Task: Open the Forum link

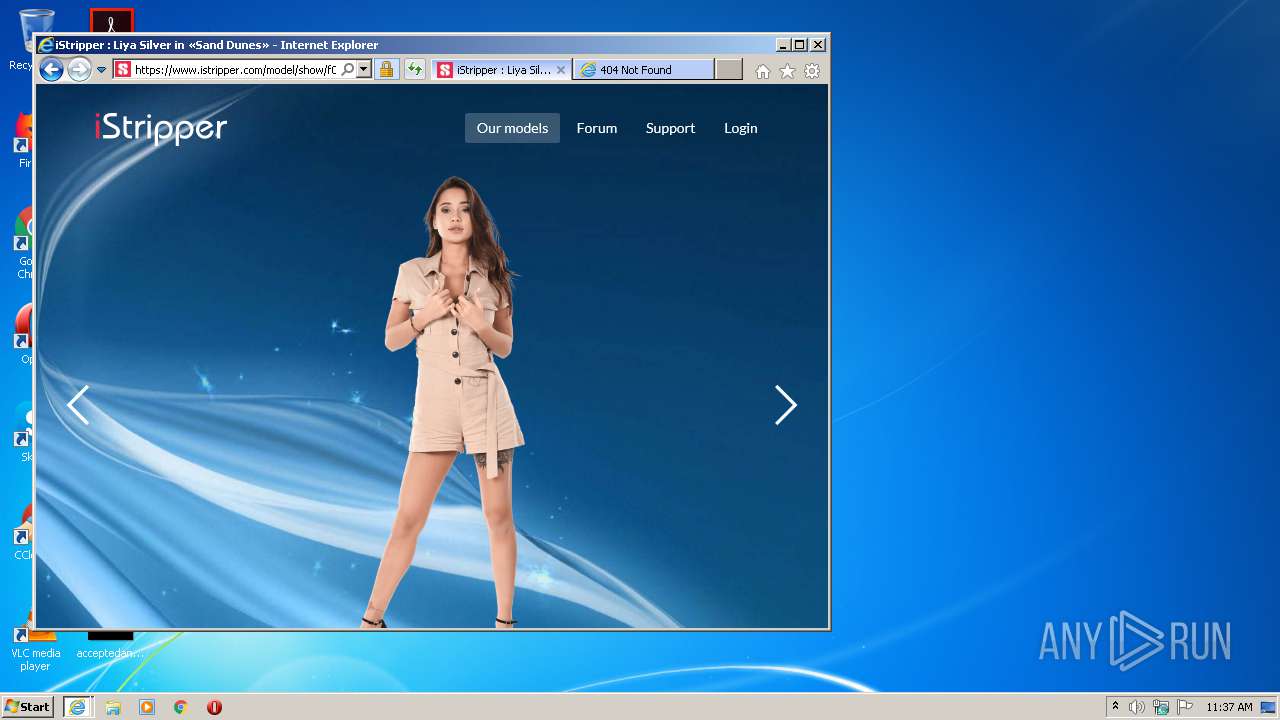Action: [597, 128]
